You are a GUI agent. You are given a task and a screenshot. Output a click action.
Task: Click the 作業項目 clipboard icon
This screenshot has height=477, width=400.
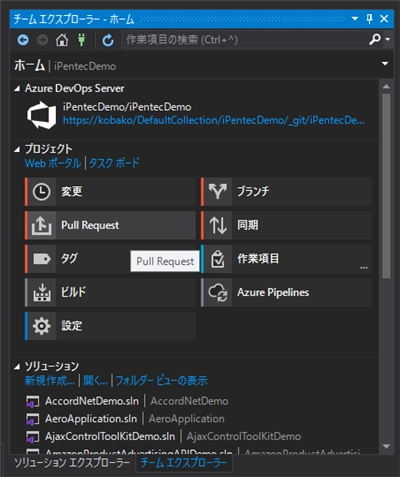click(x=218, y=259)
